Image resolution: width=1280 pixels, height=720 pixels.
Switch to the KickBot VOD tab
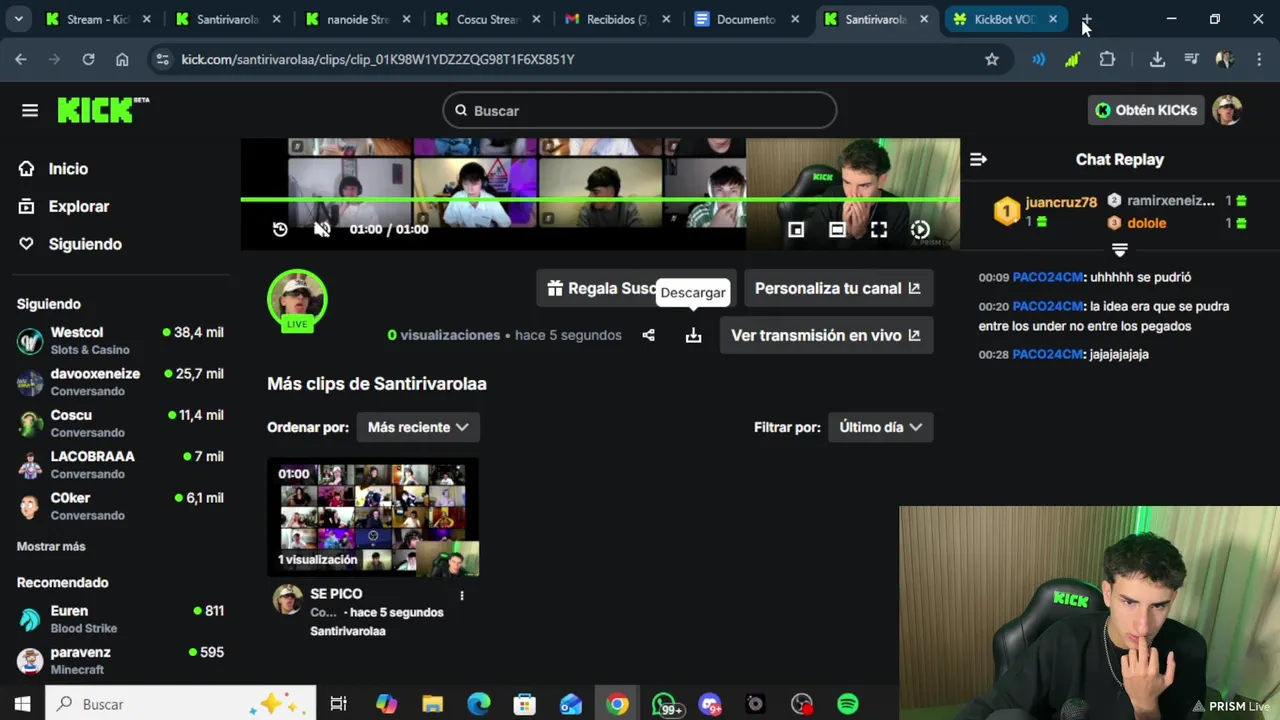pos(1005,19)
